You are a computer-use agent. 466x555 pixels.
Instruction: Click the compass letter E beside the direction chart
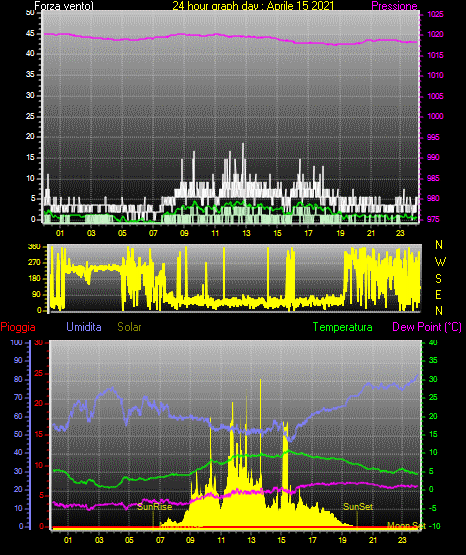438,294
